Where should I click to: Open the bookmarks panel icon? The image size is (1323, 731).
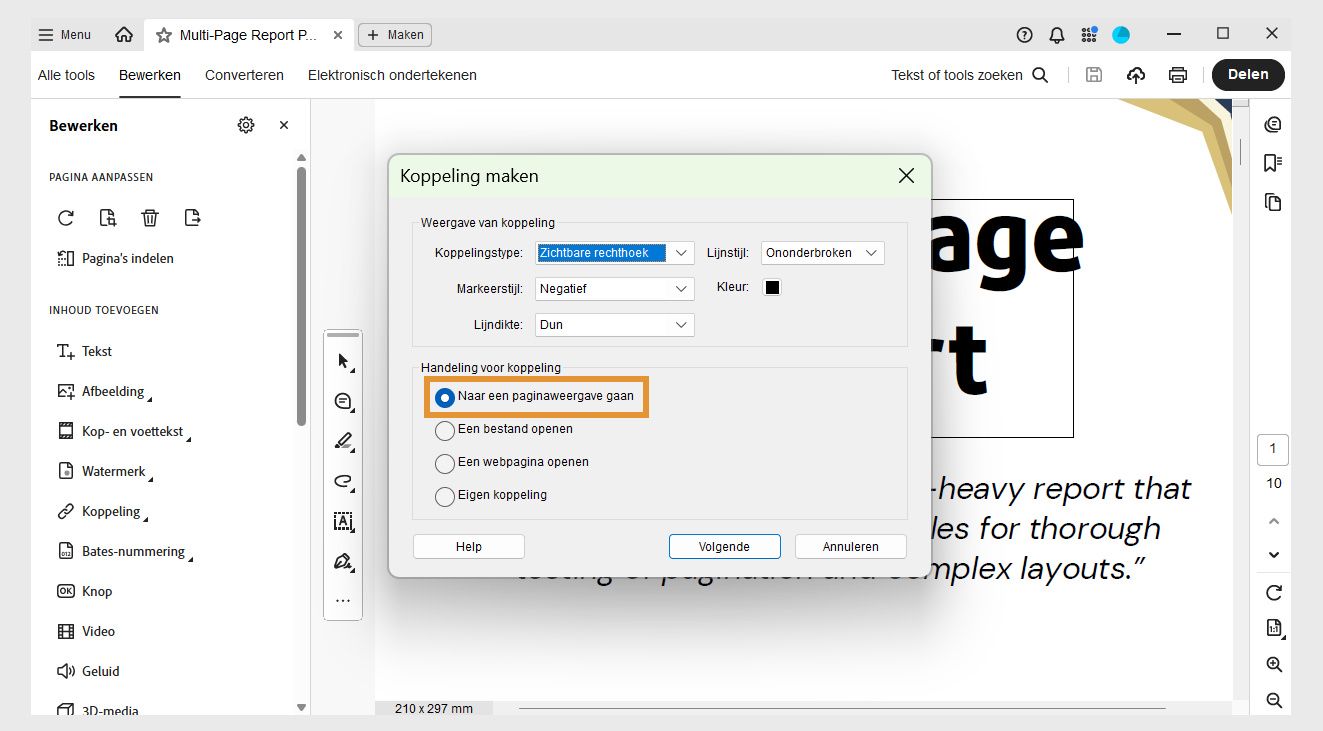click(1273, 163)
